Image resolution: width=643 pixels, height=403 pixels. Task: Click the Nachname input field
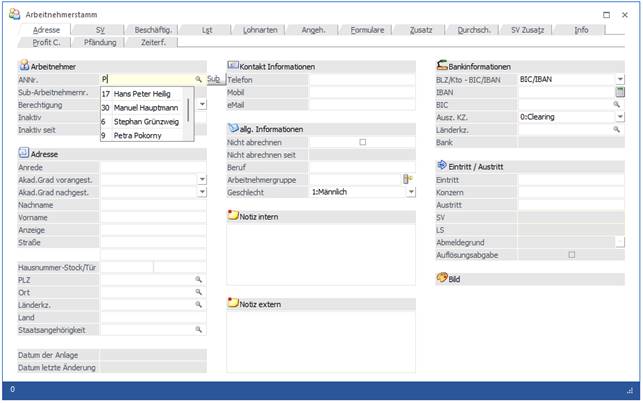click(152, 204)
